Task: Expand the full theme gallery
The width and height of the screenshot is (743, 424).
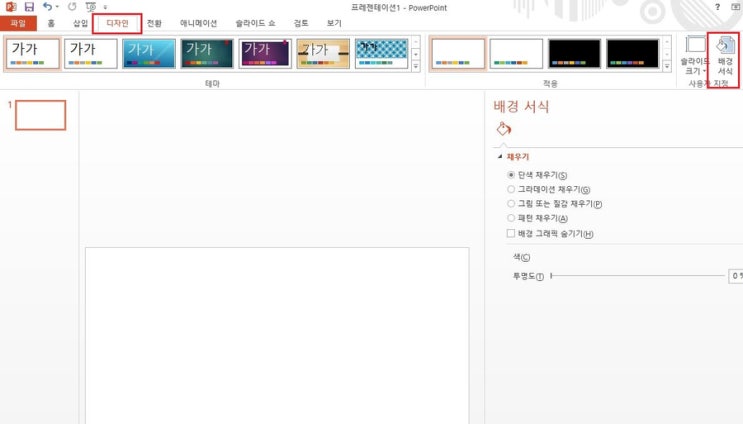Action: (x=416, y=66)
